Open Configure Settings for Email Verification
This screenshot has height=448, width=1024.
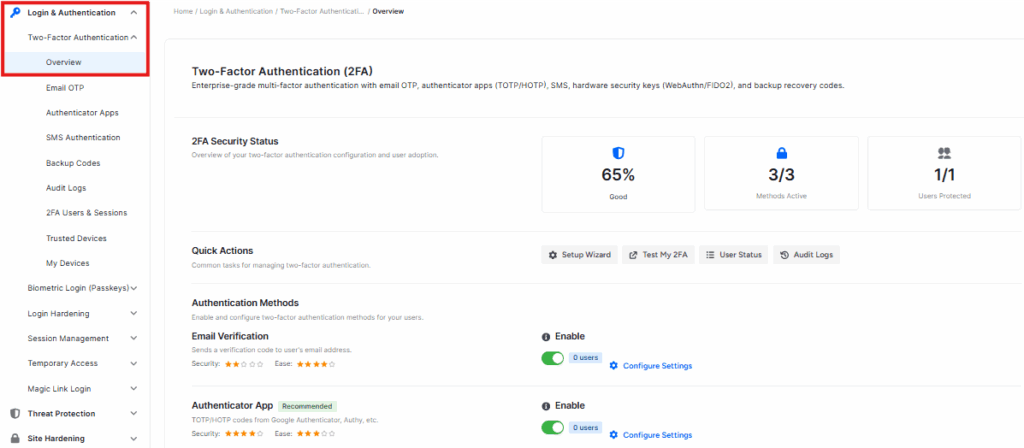tap(657, 366)
